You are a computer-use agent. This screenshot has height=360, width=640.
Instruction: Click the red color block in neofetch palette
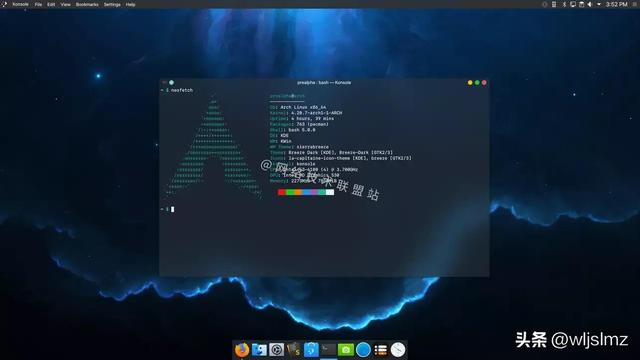(x=281, y=192)
